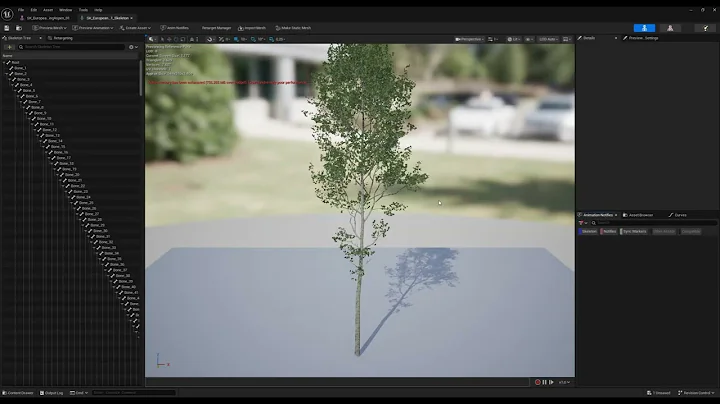Open the rotation snap 10° value dropdown

pyautogui.click(x=261, y=39)
